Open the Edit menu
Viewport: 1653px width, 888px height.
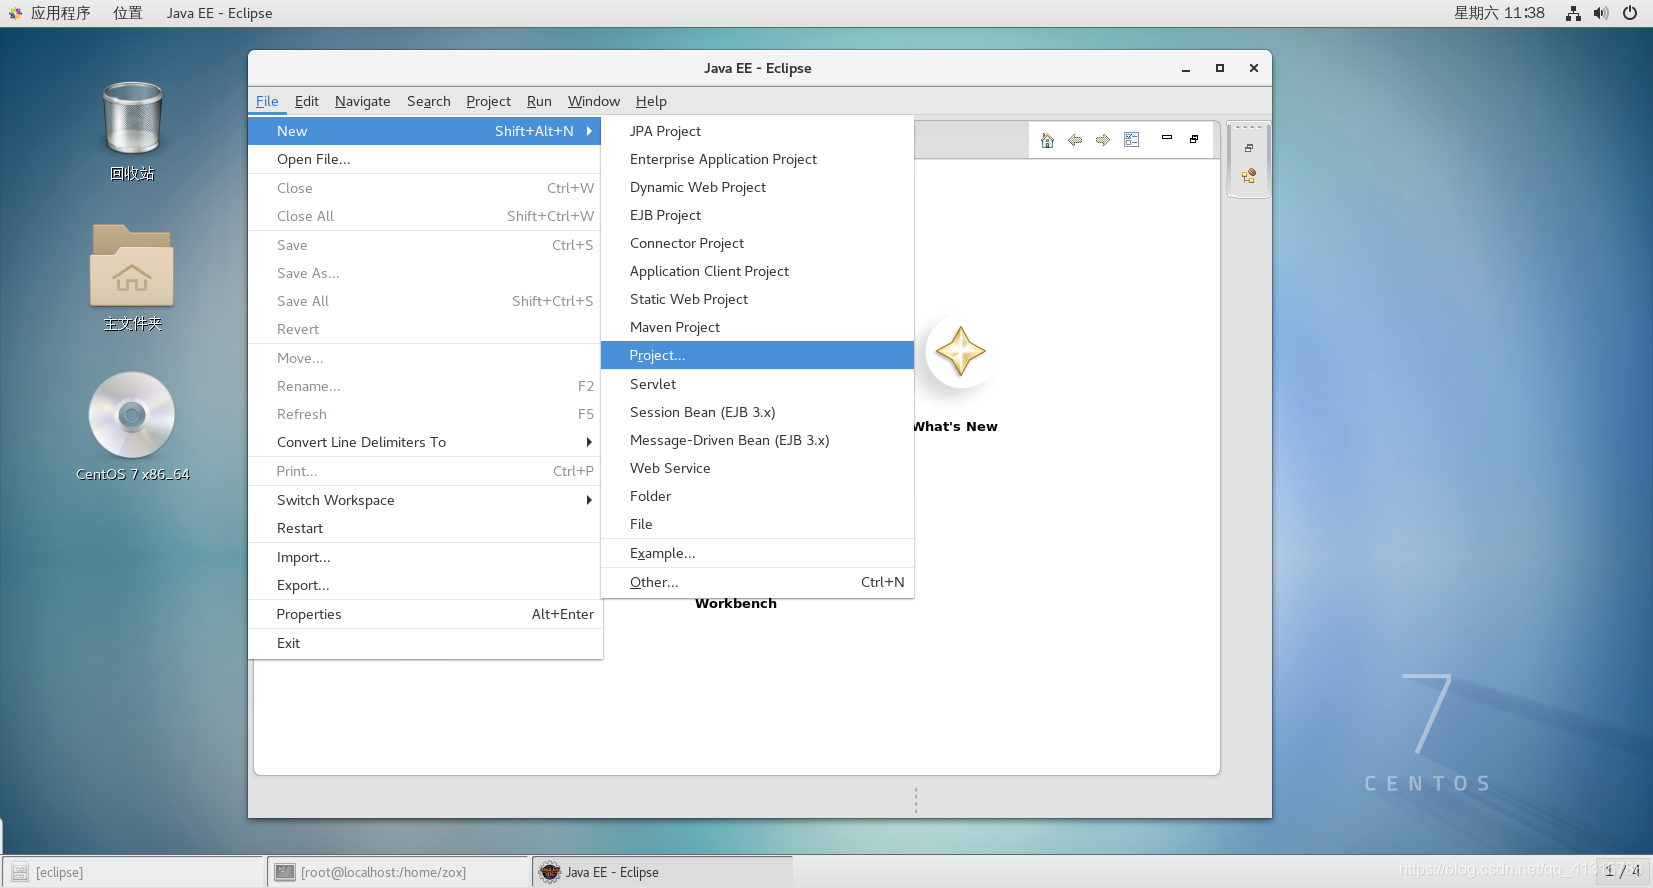coord(307,101)
